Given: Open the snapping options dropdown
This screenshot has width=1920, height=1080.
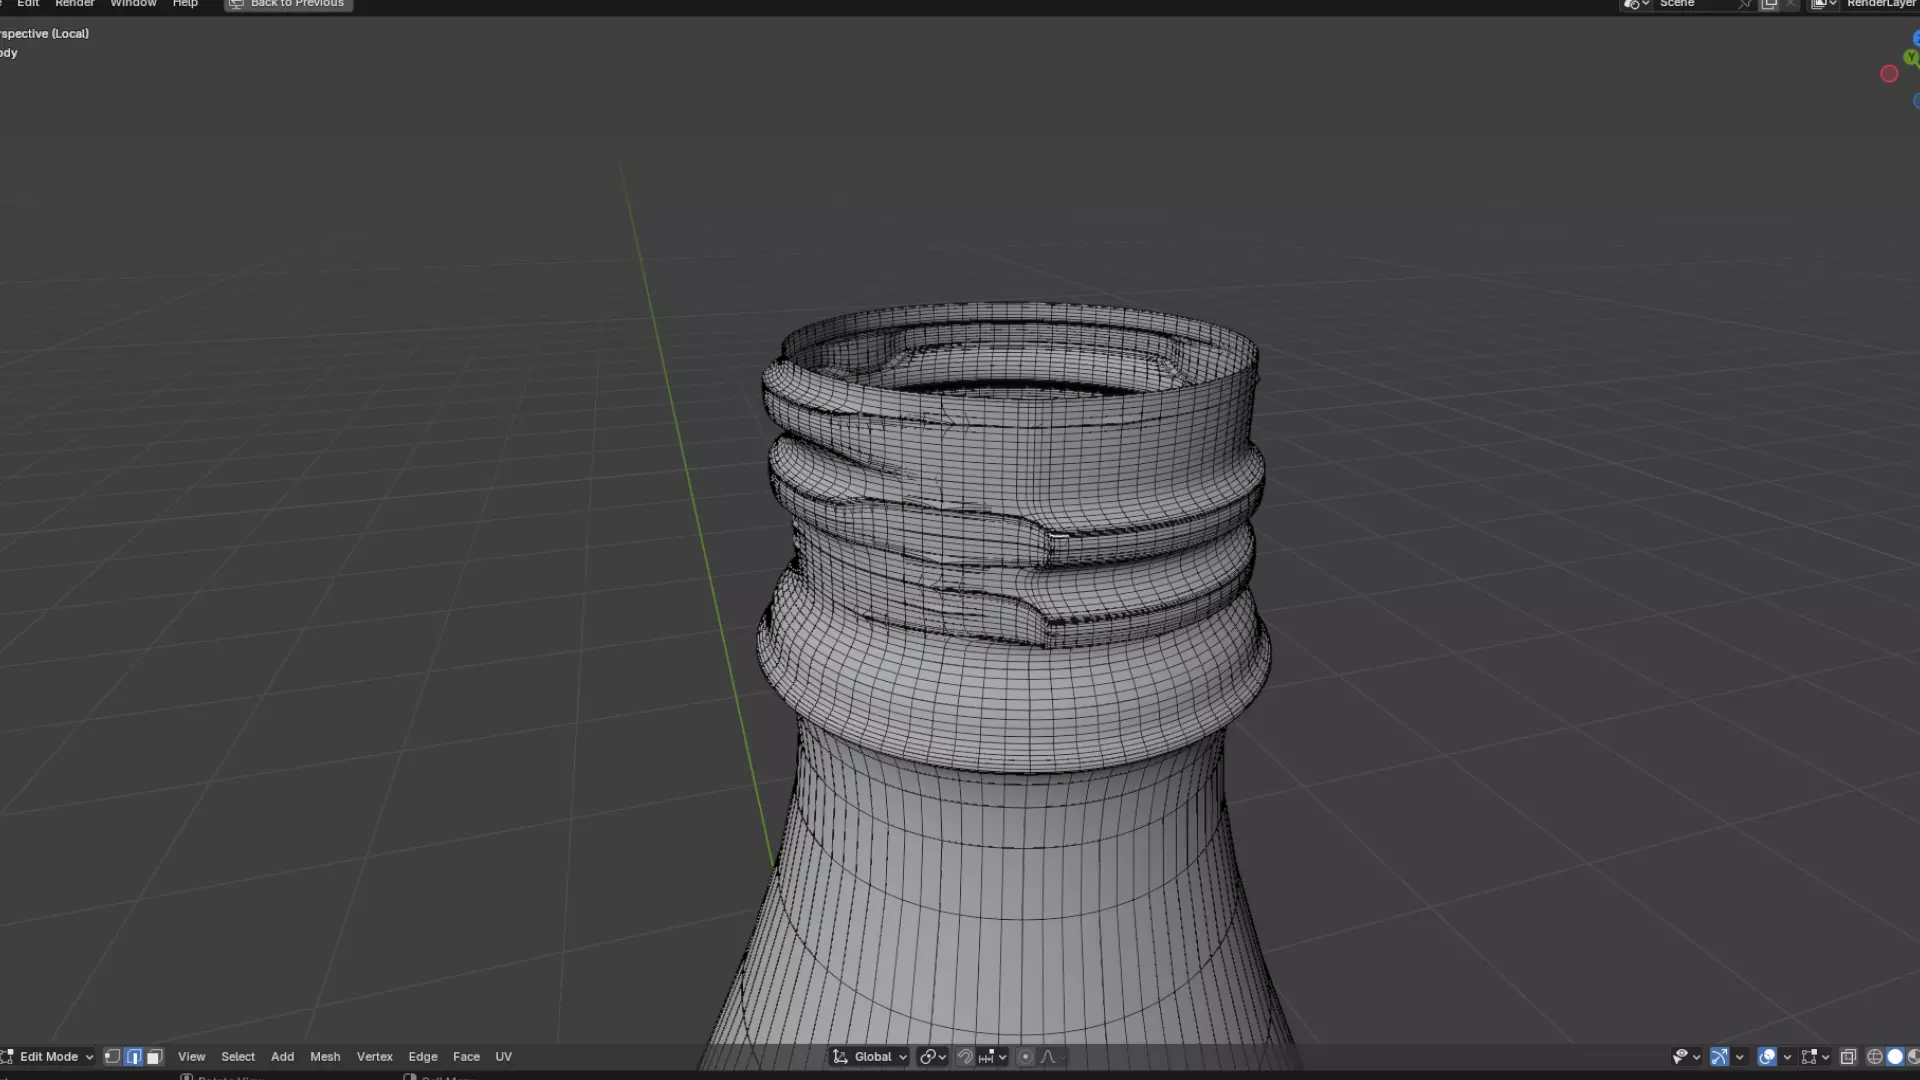Looking at the screenshot, I should click(993, 1057).
